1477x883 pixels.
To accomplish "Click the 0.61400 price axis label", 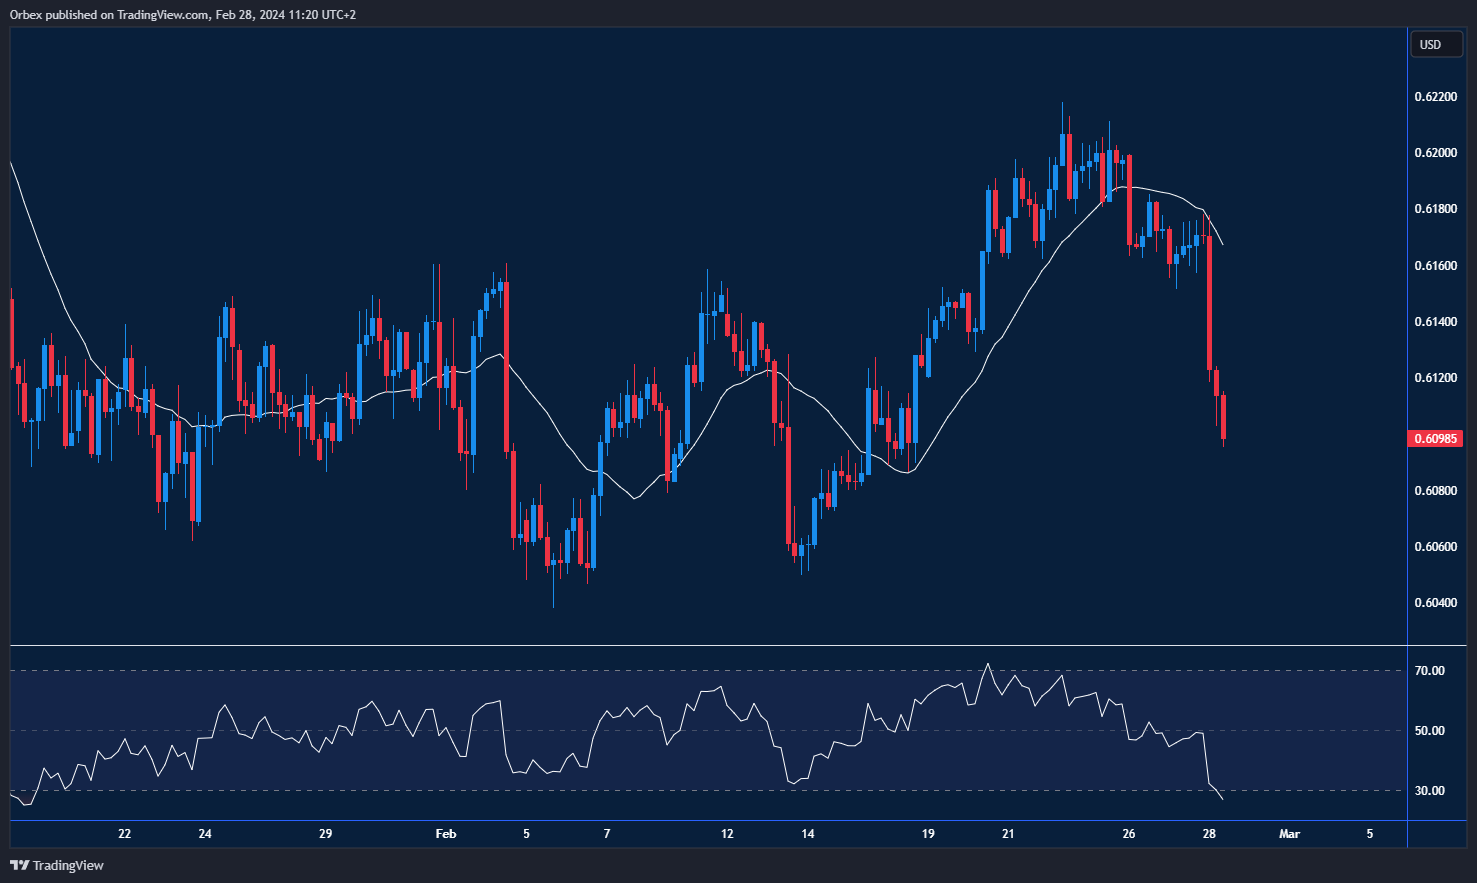I will 1435,322.
